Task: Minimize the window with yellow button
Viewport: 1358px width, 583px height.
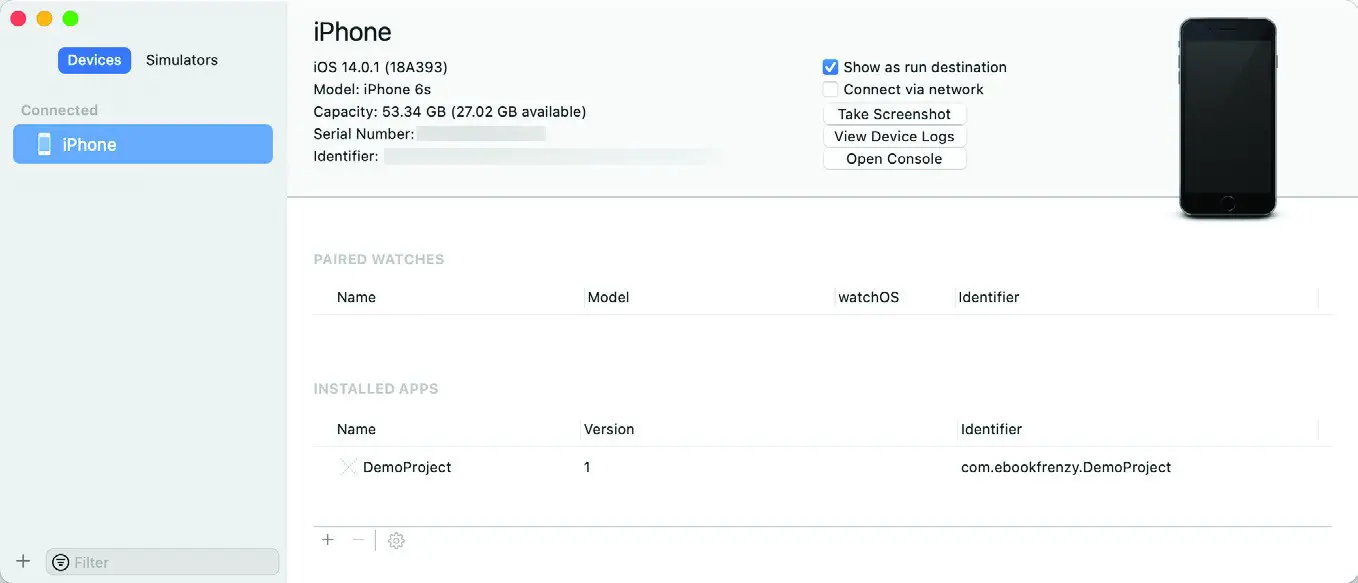Action: coord(44,19)
